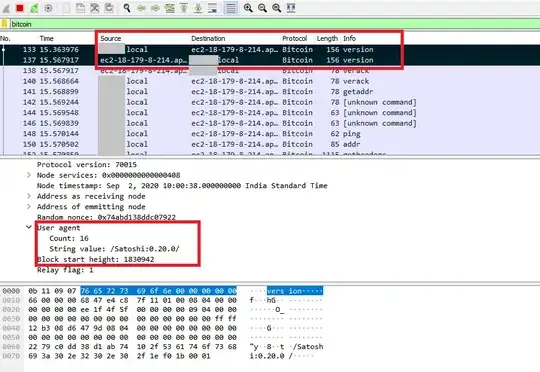This screenshot has height=372, width=540.
Task: Select String value /Satoshi:0.20.0/ line
Action: coord(114,249)
